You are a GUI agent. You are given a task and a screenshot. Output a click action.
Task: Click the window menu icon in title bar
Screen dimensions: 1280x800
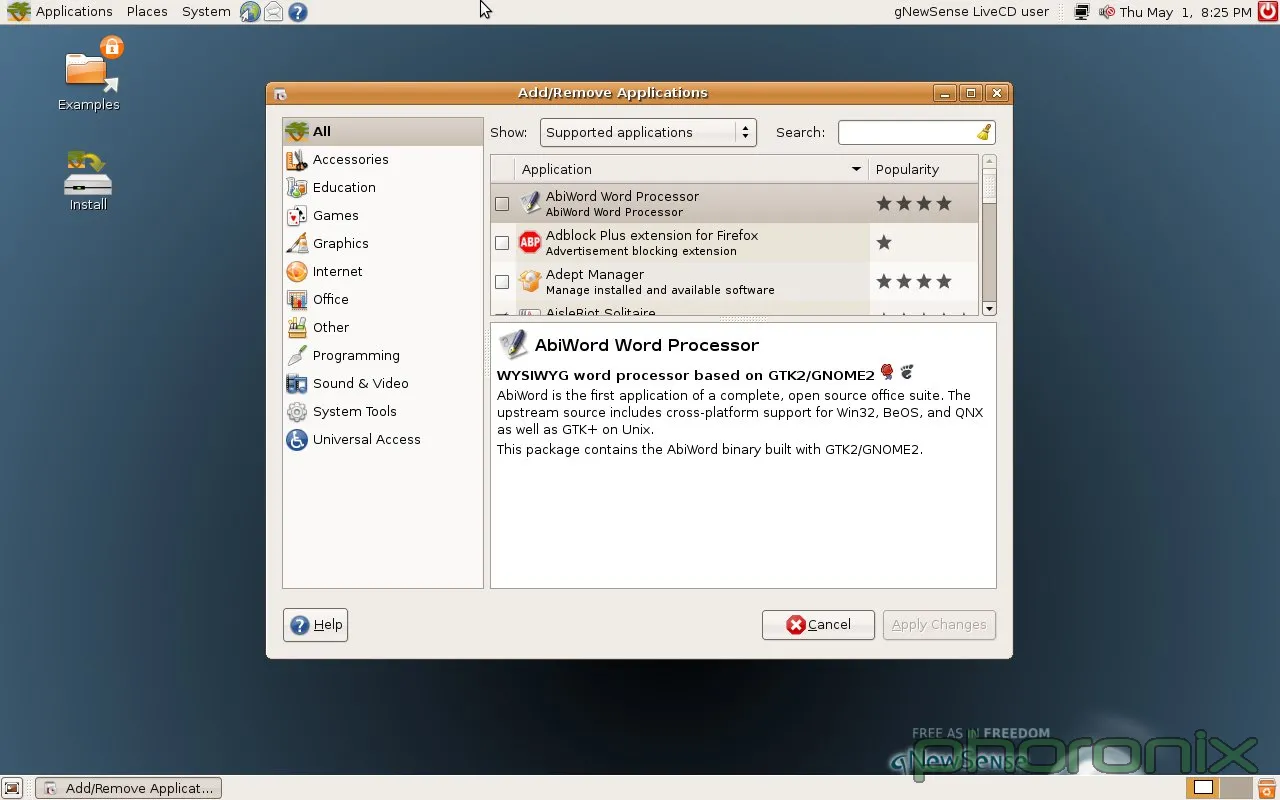[280, 94]
